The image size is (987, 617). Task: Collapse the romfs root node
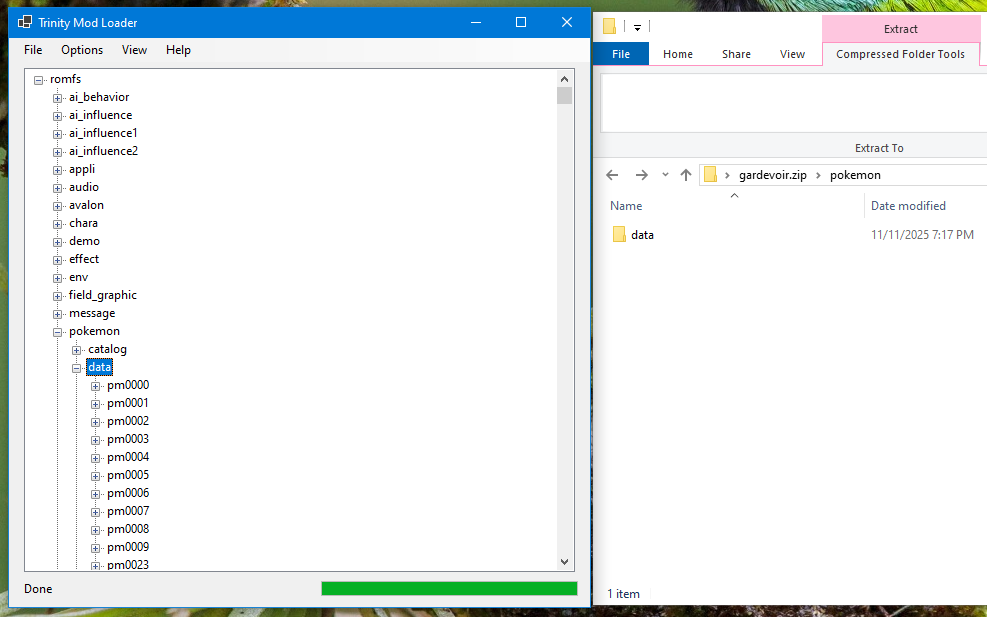[x=38, y=80]
